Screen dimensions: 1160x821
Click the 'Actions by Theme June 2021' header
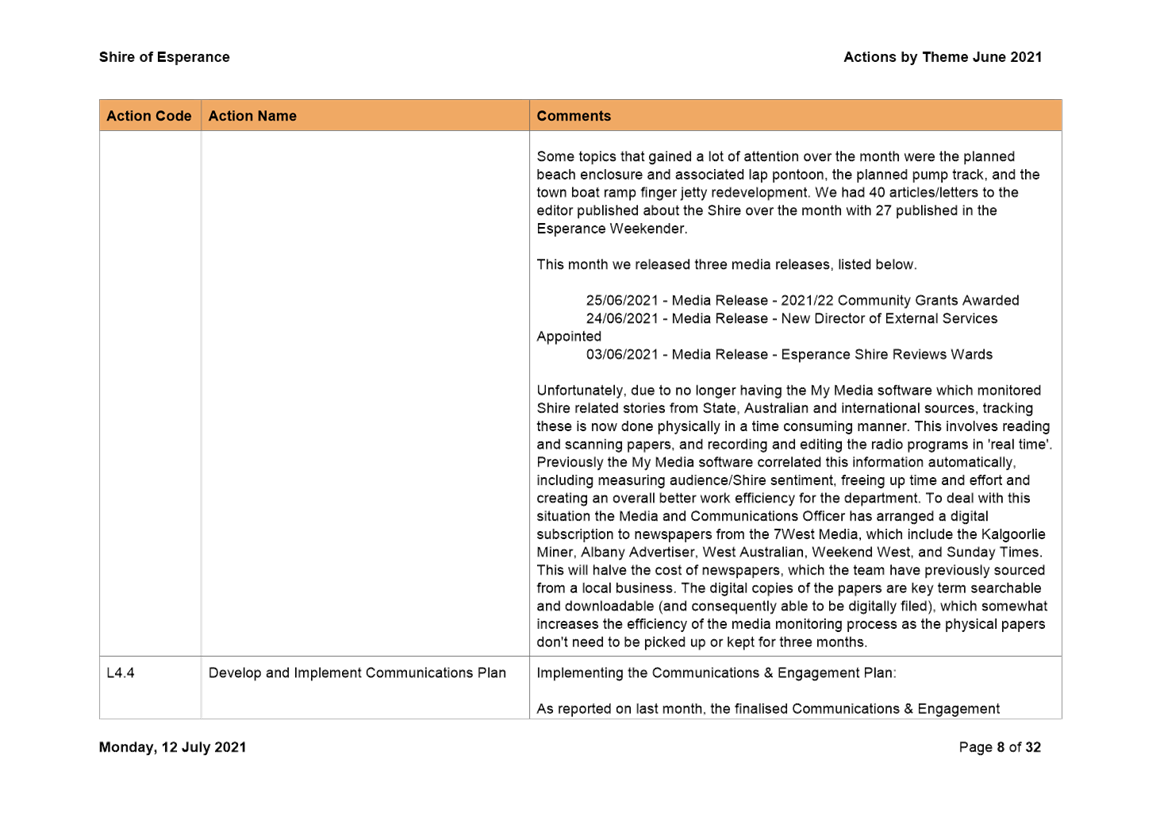(942, 57)
